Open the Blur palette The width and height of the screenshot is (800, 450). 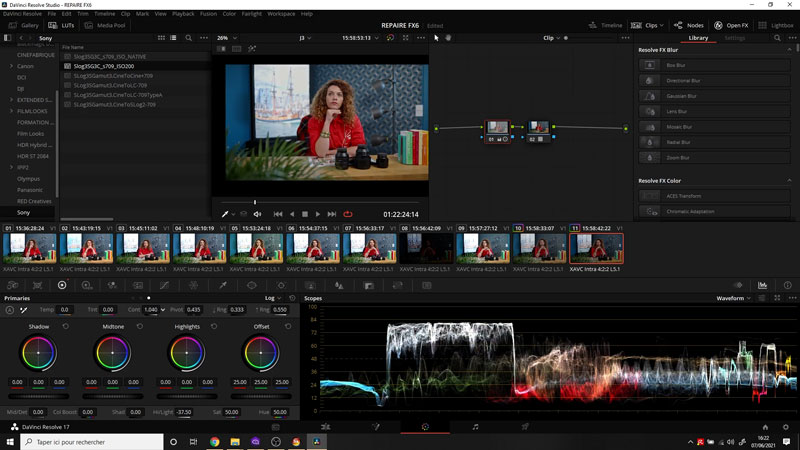pyautogui.click(x=339, y=286)
